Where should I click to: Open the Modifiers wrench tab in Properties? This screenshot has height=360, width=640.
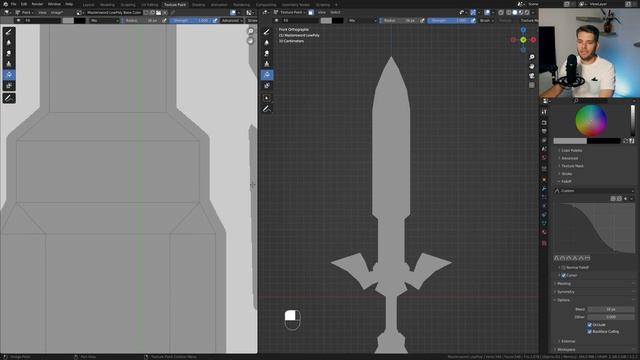(544, 188)
